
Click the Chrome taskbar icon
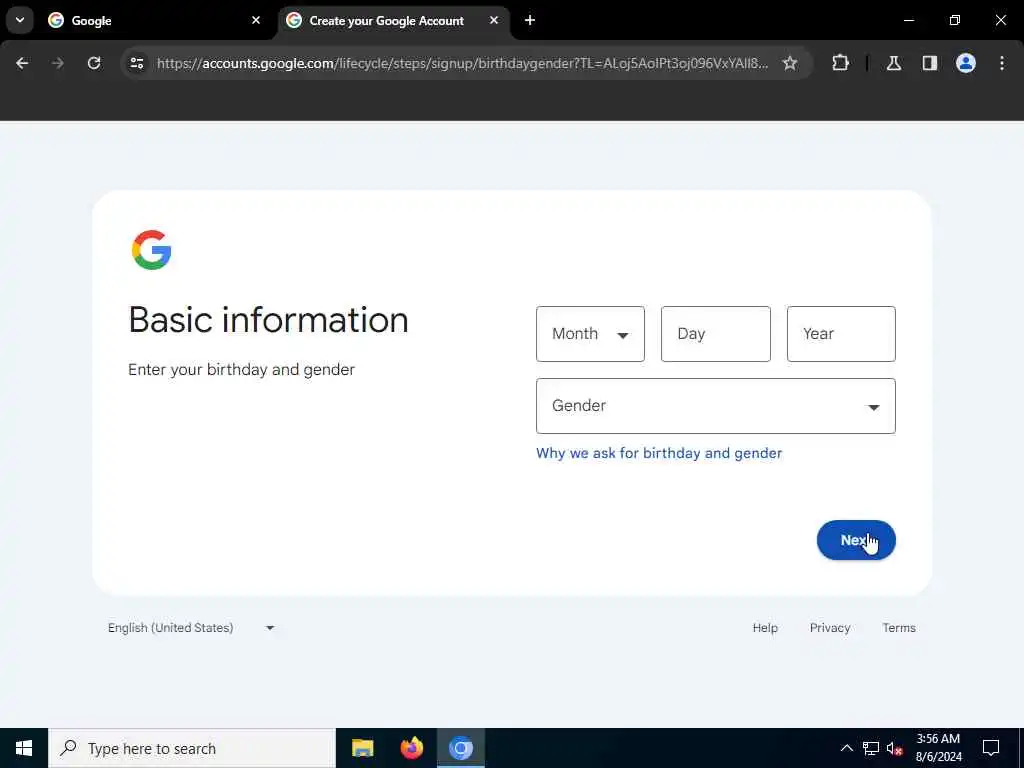(x=460, y=748)
